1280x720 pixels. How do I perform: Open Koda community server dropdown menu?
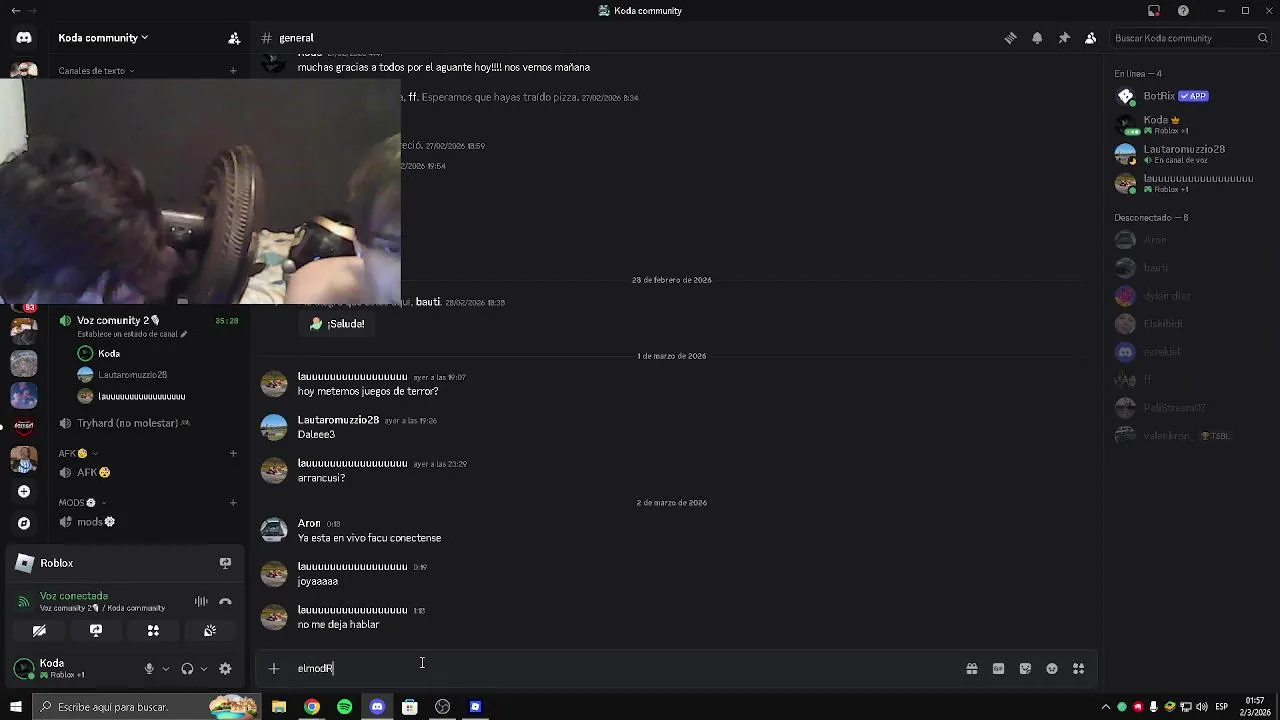pos(103,38)
